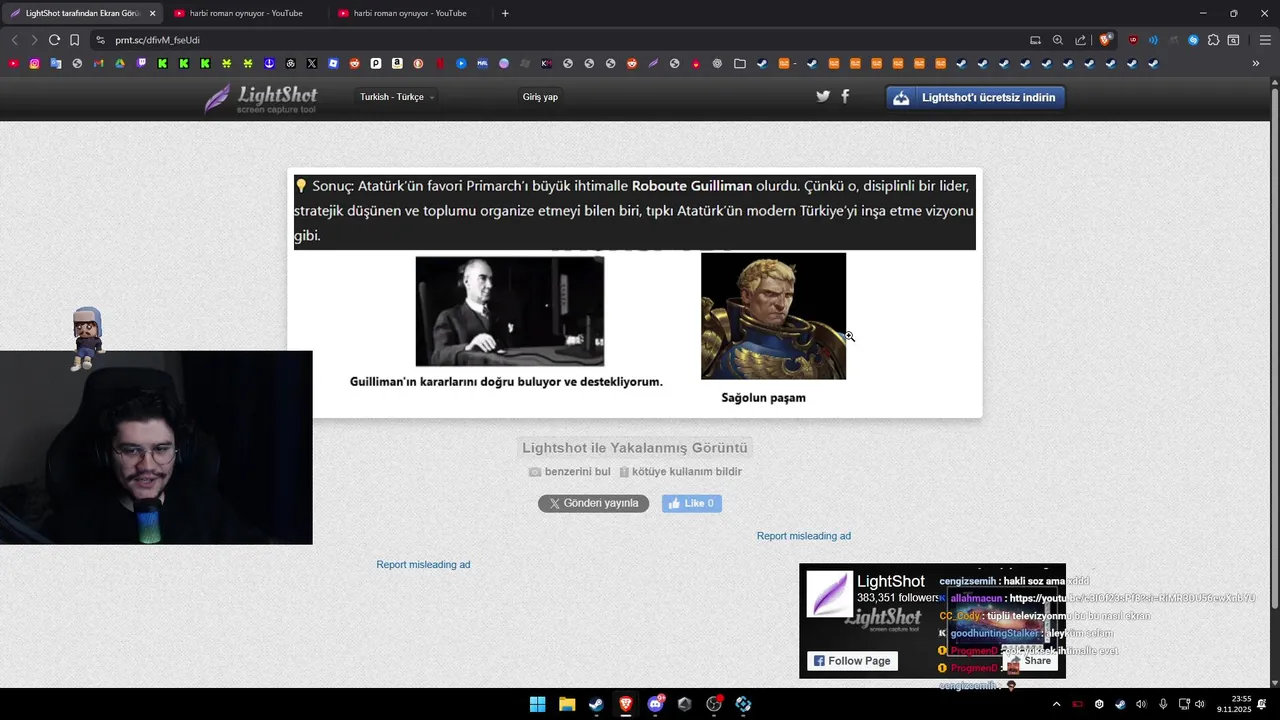Screen dimensions: 1280x720
Task: Open the Instagram bookmark icon
Action: [34, 64]
